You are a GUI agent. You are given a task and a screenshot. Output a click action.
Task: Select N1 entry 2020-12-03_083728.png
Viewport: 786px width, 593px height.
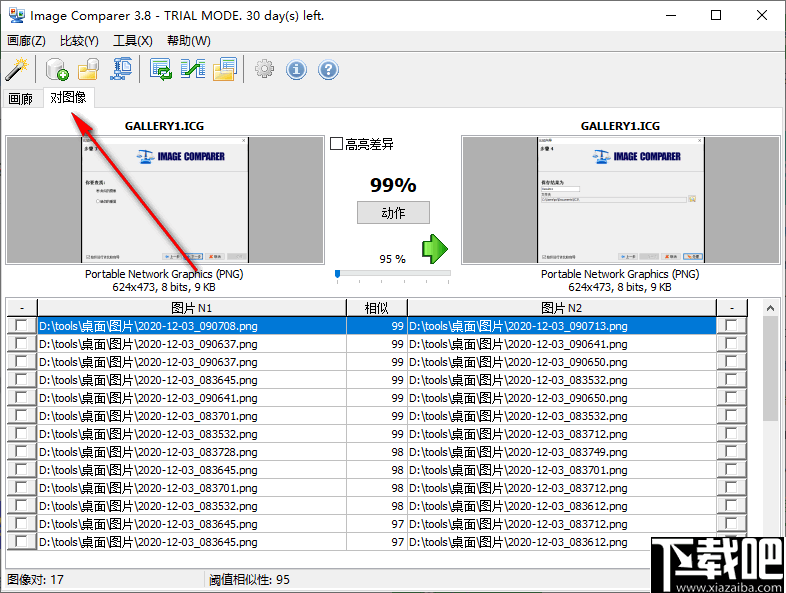[x=191, y=452]
